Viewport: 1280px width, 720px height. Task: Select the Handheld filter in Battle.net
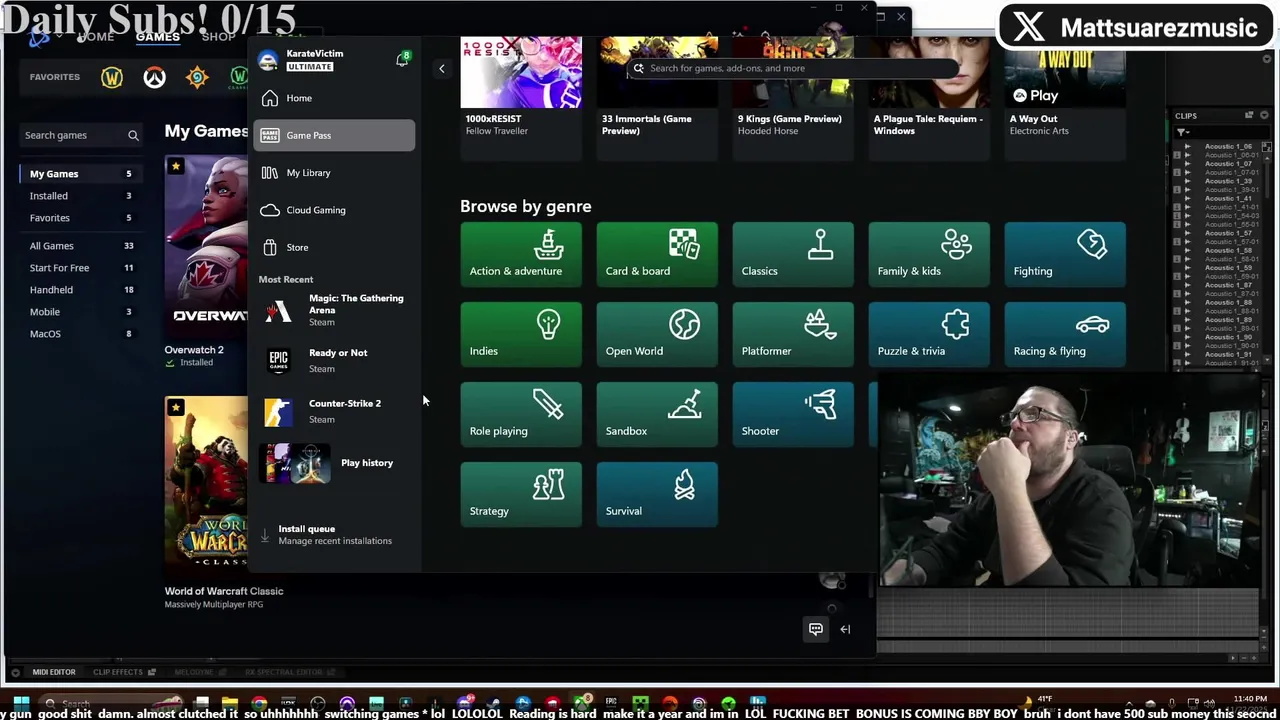(80, 290)
